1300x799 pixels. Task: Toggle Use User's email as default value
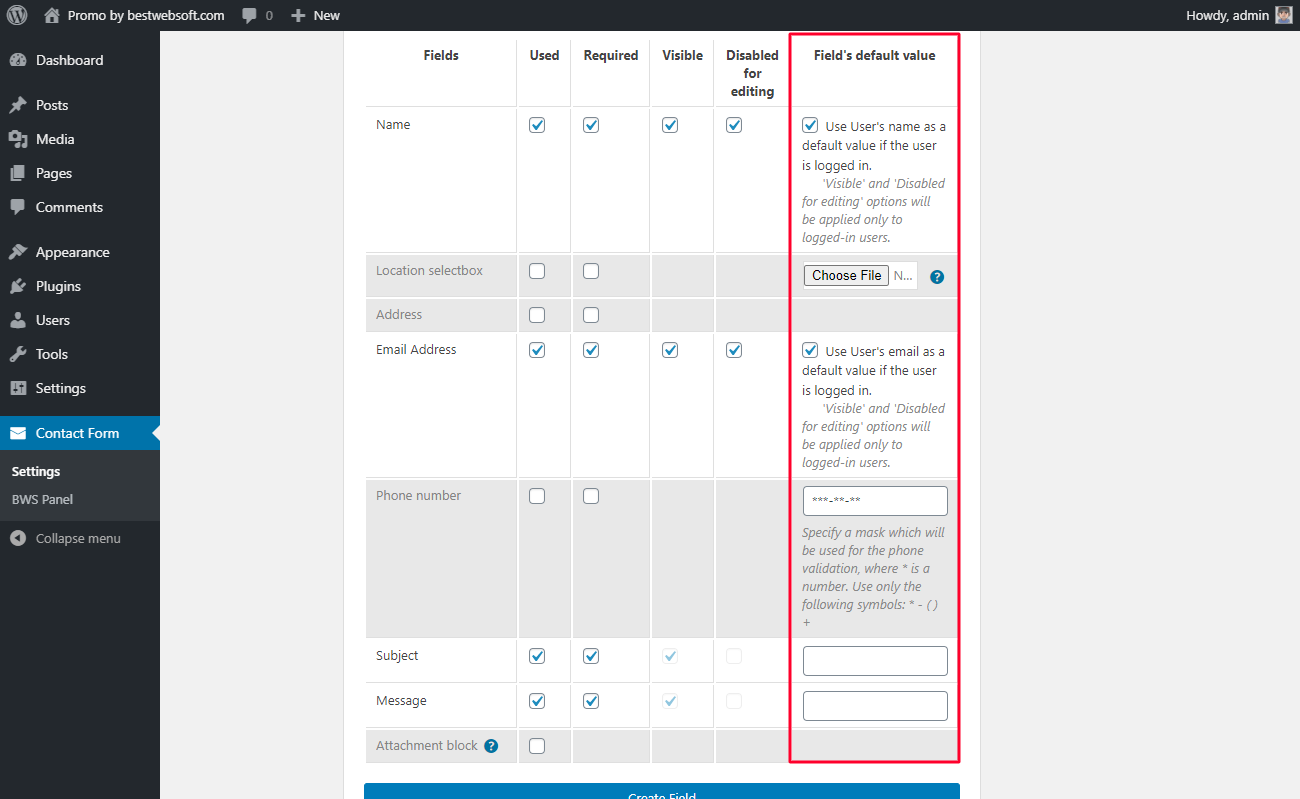coord(810,351)
